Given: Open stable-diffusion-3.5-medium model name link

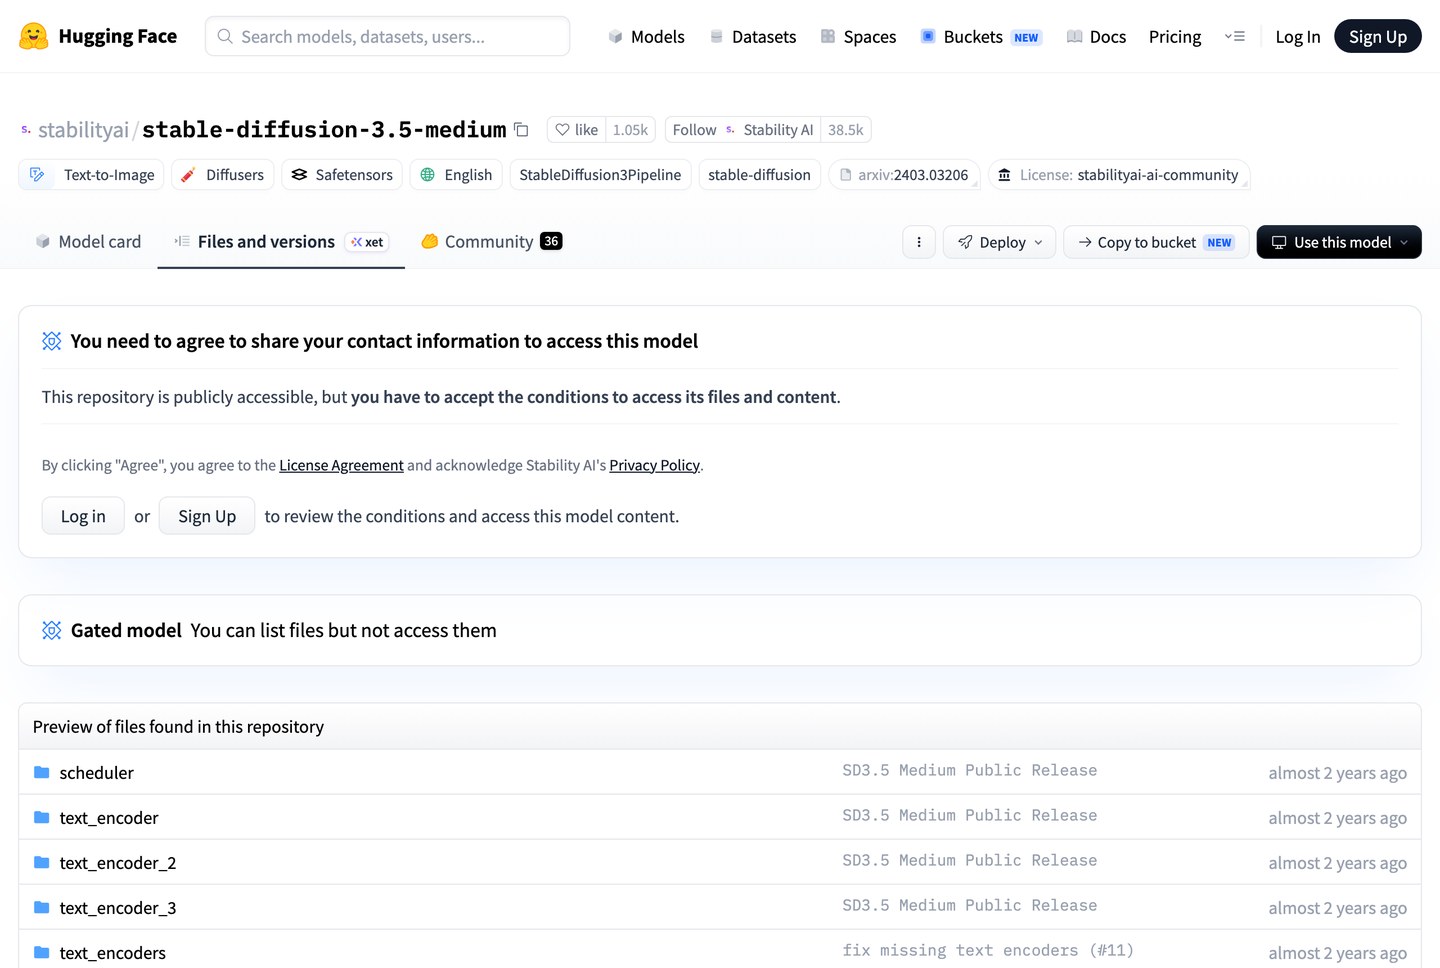Looking at the screenshot, I should tap(324, 130).
